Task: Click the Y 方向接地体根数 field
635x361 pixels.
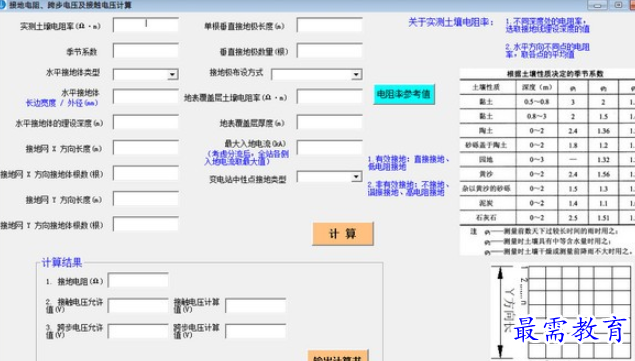Action: (x=146, y=224)
